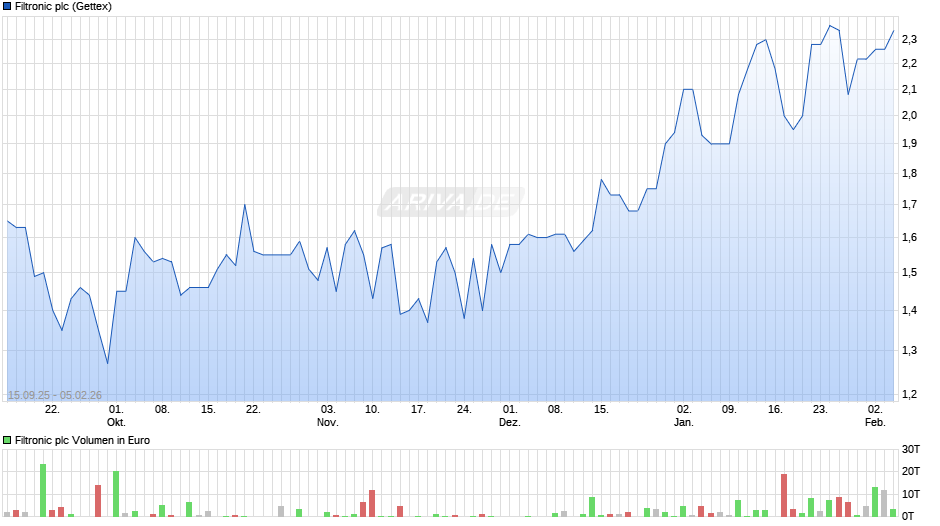Click the 0T volume axis label
Image resolution: width=940 pixels, height=526 pixels.
908,516
